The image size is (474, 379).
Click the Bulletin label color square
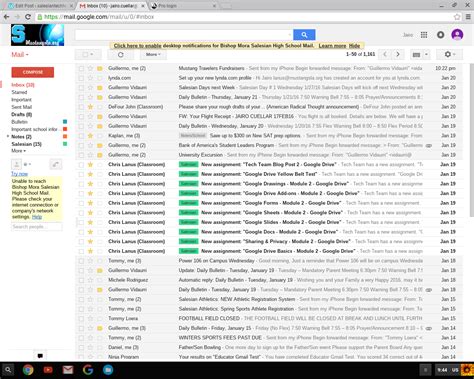pos(65,122)
